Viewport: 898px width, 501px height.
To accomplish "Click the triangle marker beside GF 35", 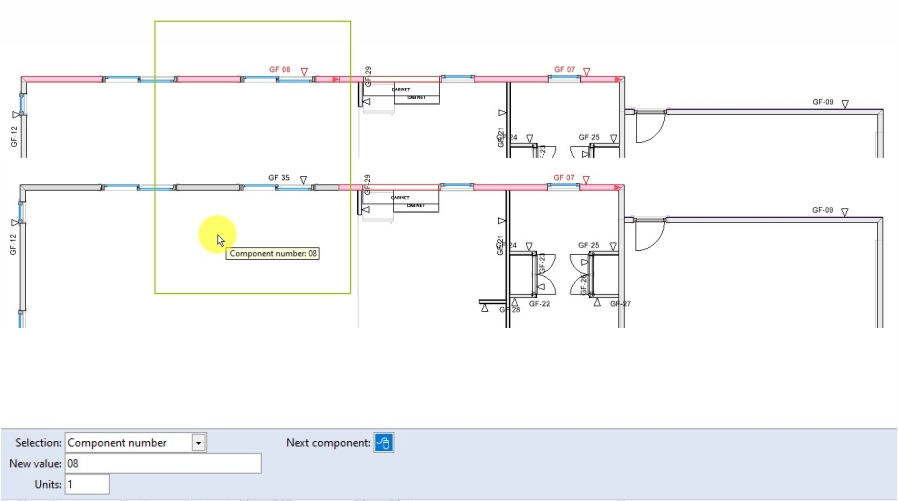I will click(304, 181).
